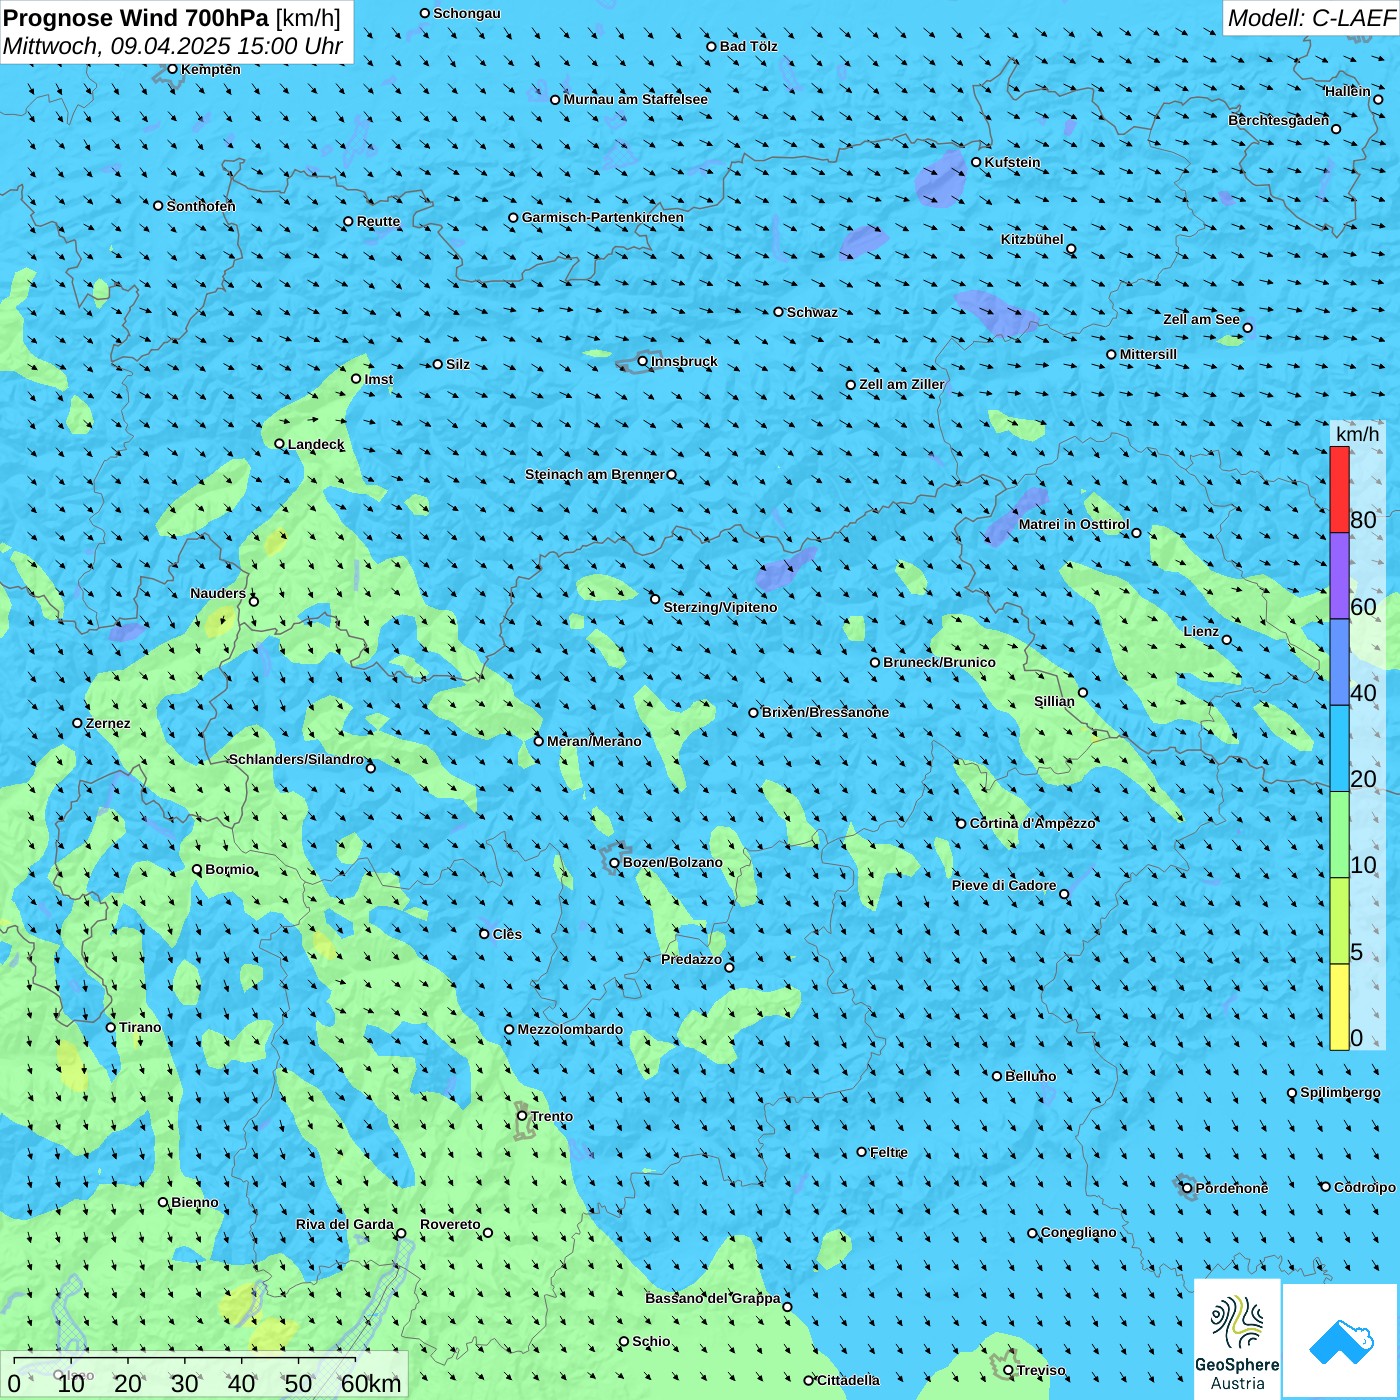
Task: Click the Brixen/Bressanone label
Action: point(825,712)
